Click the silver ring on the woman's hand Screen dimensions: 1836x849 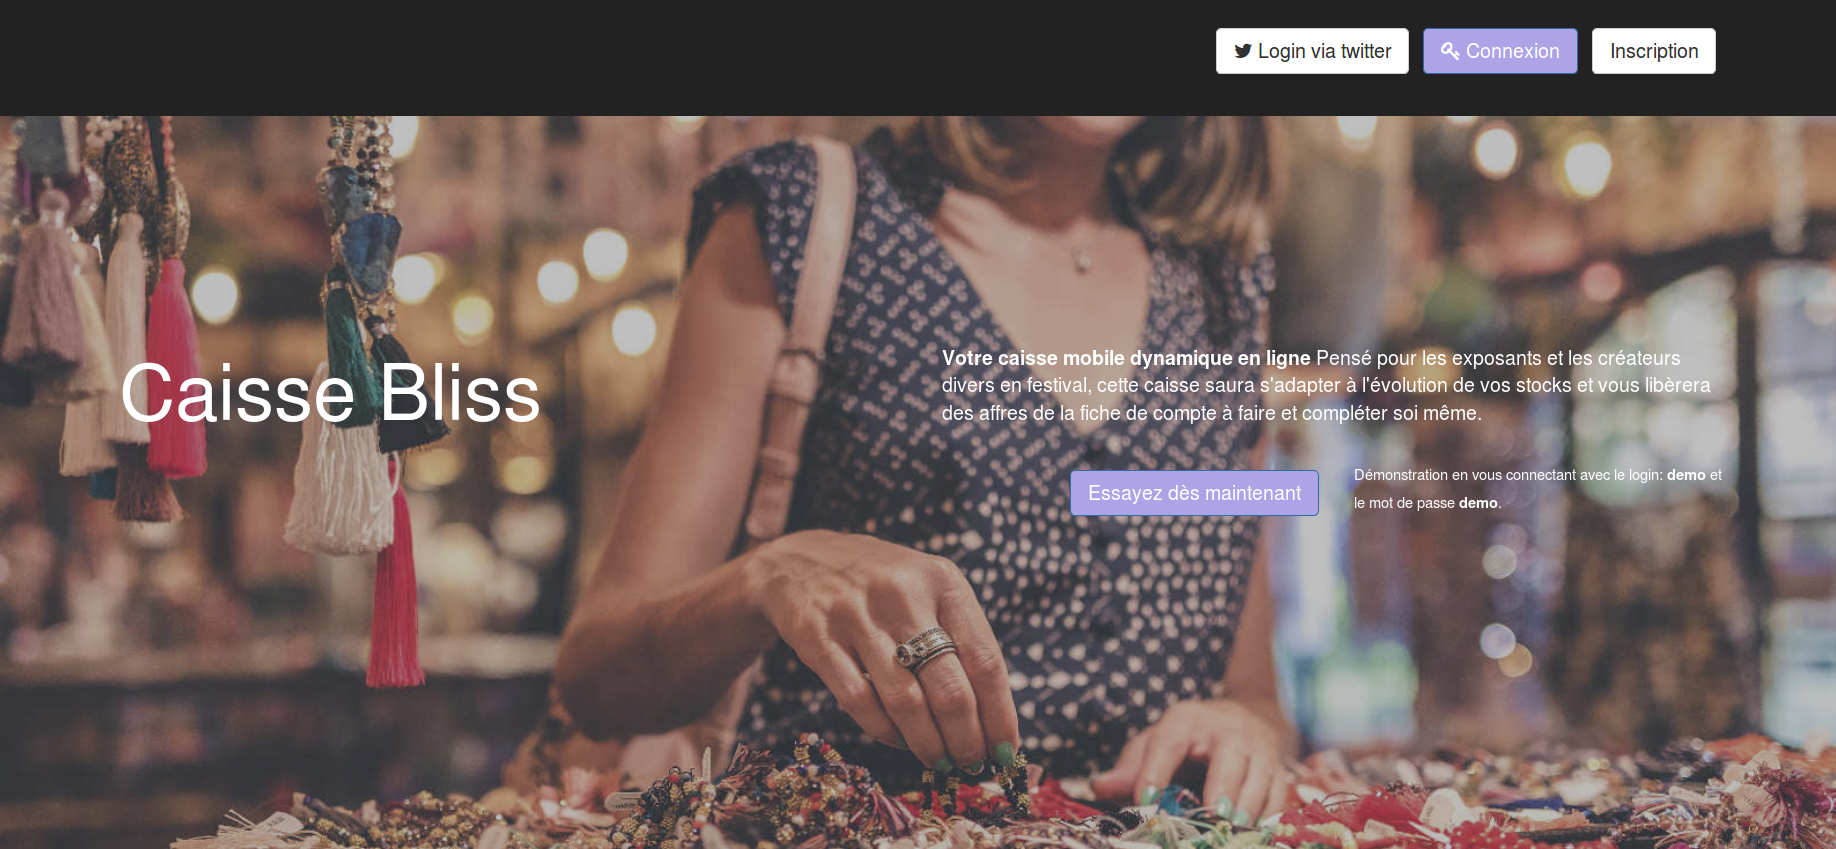tap(926, 648)
